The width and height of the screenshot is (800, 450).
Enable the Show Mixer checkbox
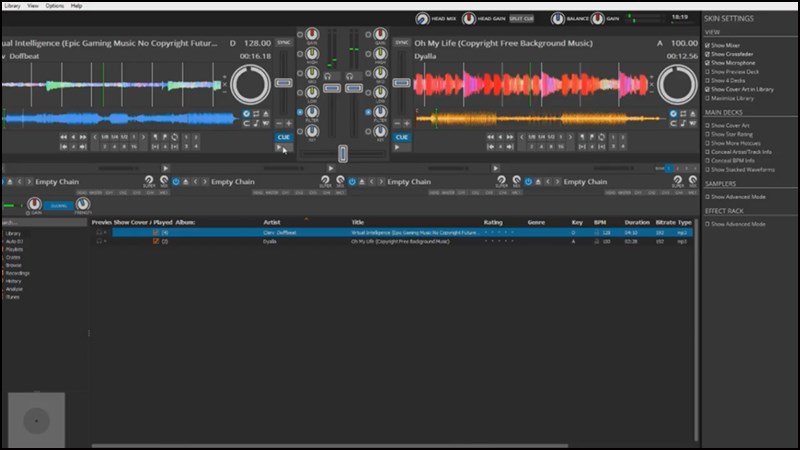[x=708, y=45]
